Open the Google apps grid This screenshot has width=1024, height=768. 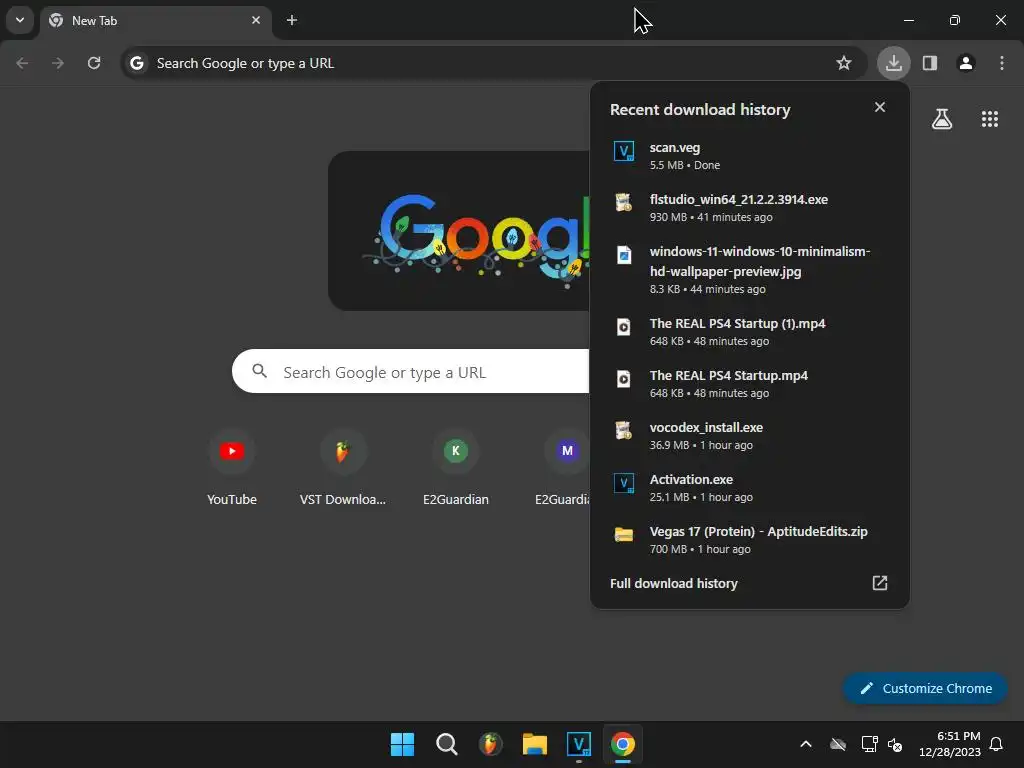(x=990, y=119)
